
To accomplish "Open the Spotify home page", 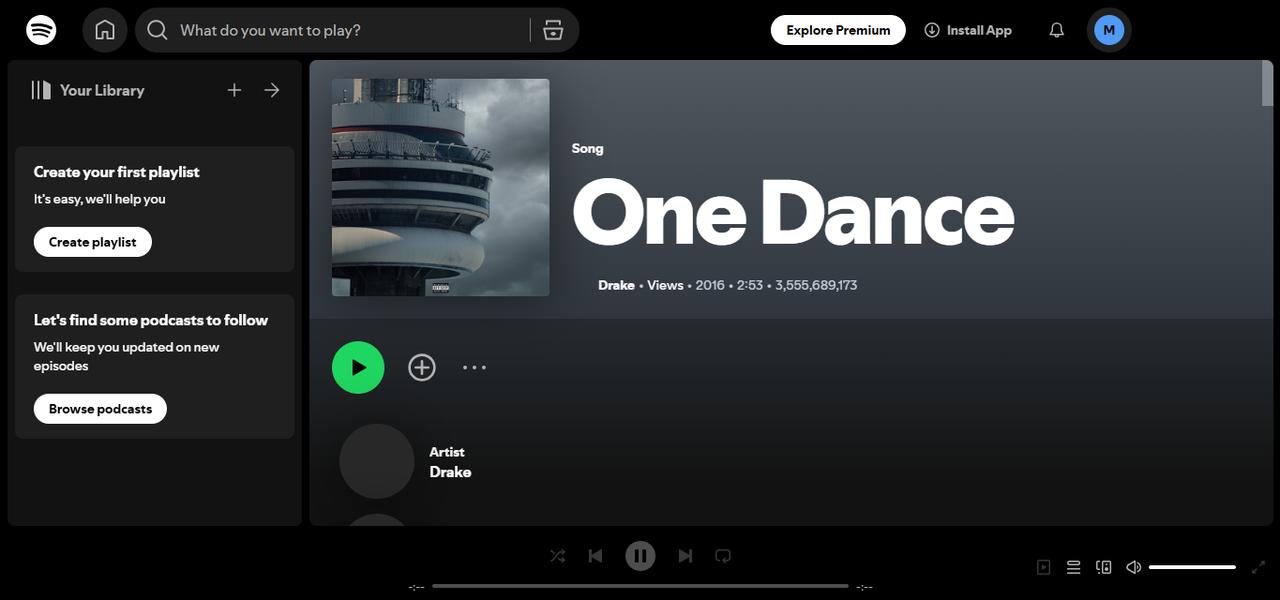I will tap(104, 29).
